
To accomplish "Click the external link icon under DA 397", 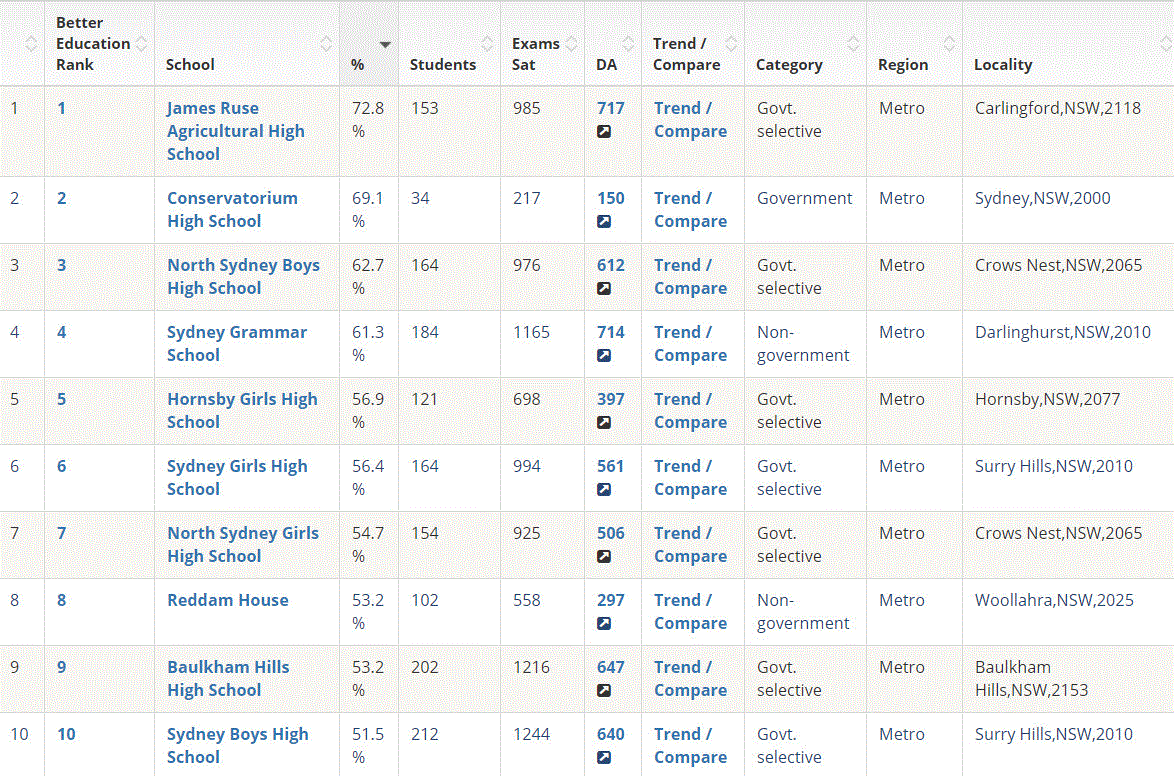I will coord(604,423).
